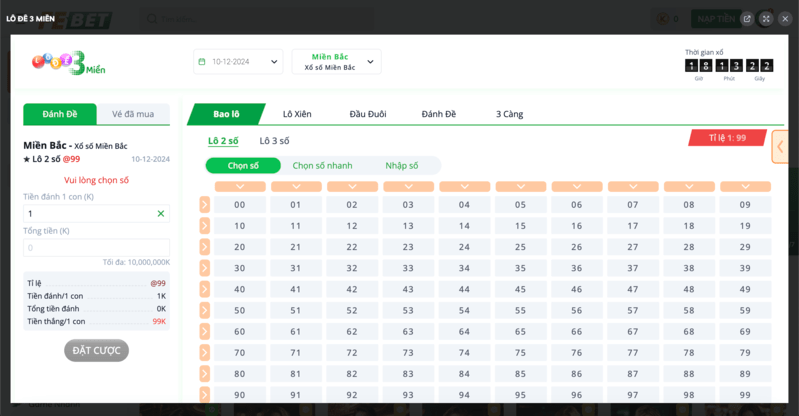799x416 pixels.
Task: Click the fullscreen expand icon
Action: 766,19
